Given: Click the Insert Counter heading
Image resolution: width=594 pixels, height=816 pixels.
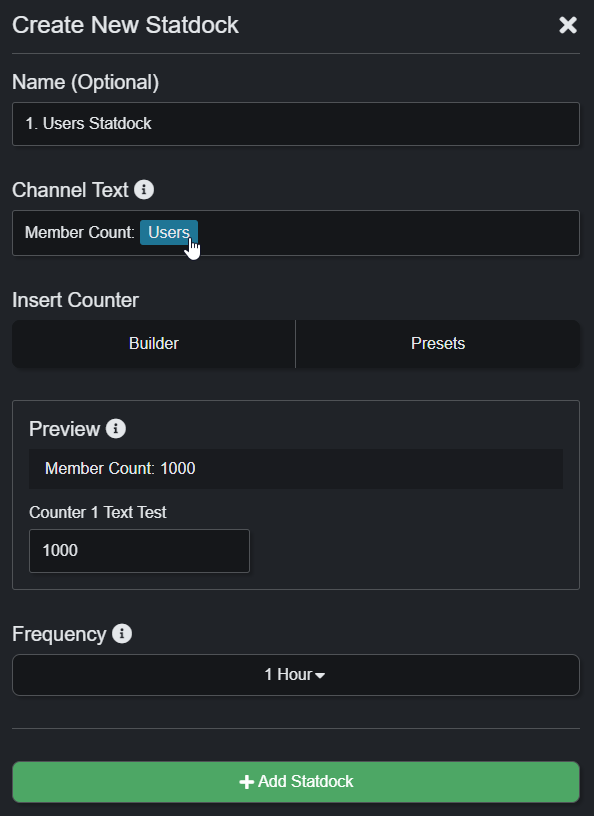Looking at the screenshot, I should click(75, 300).
